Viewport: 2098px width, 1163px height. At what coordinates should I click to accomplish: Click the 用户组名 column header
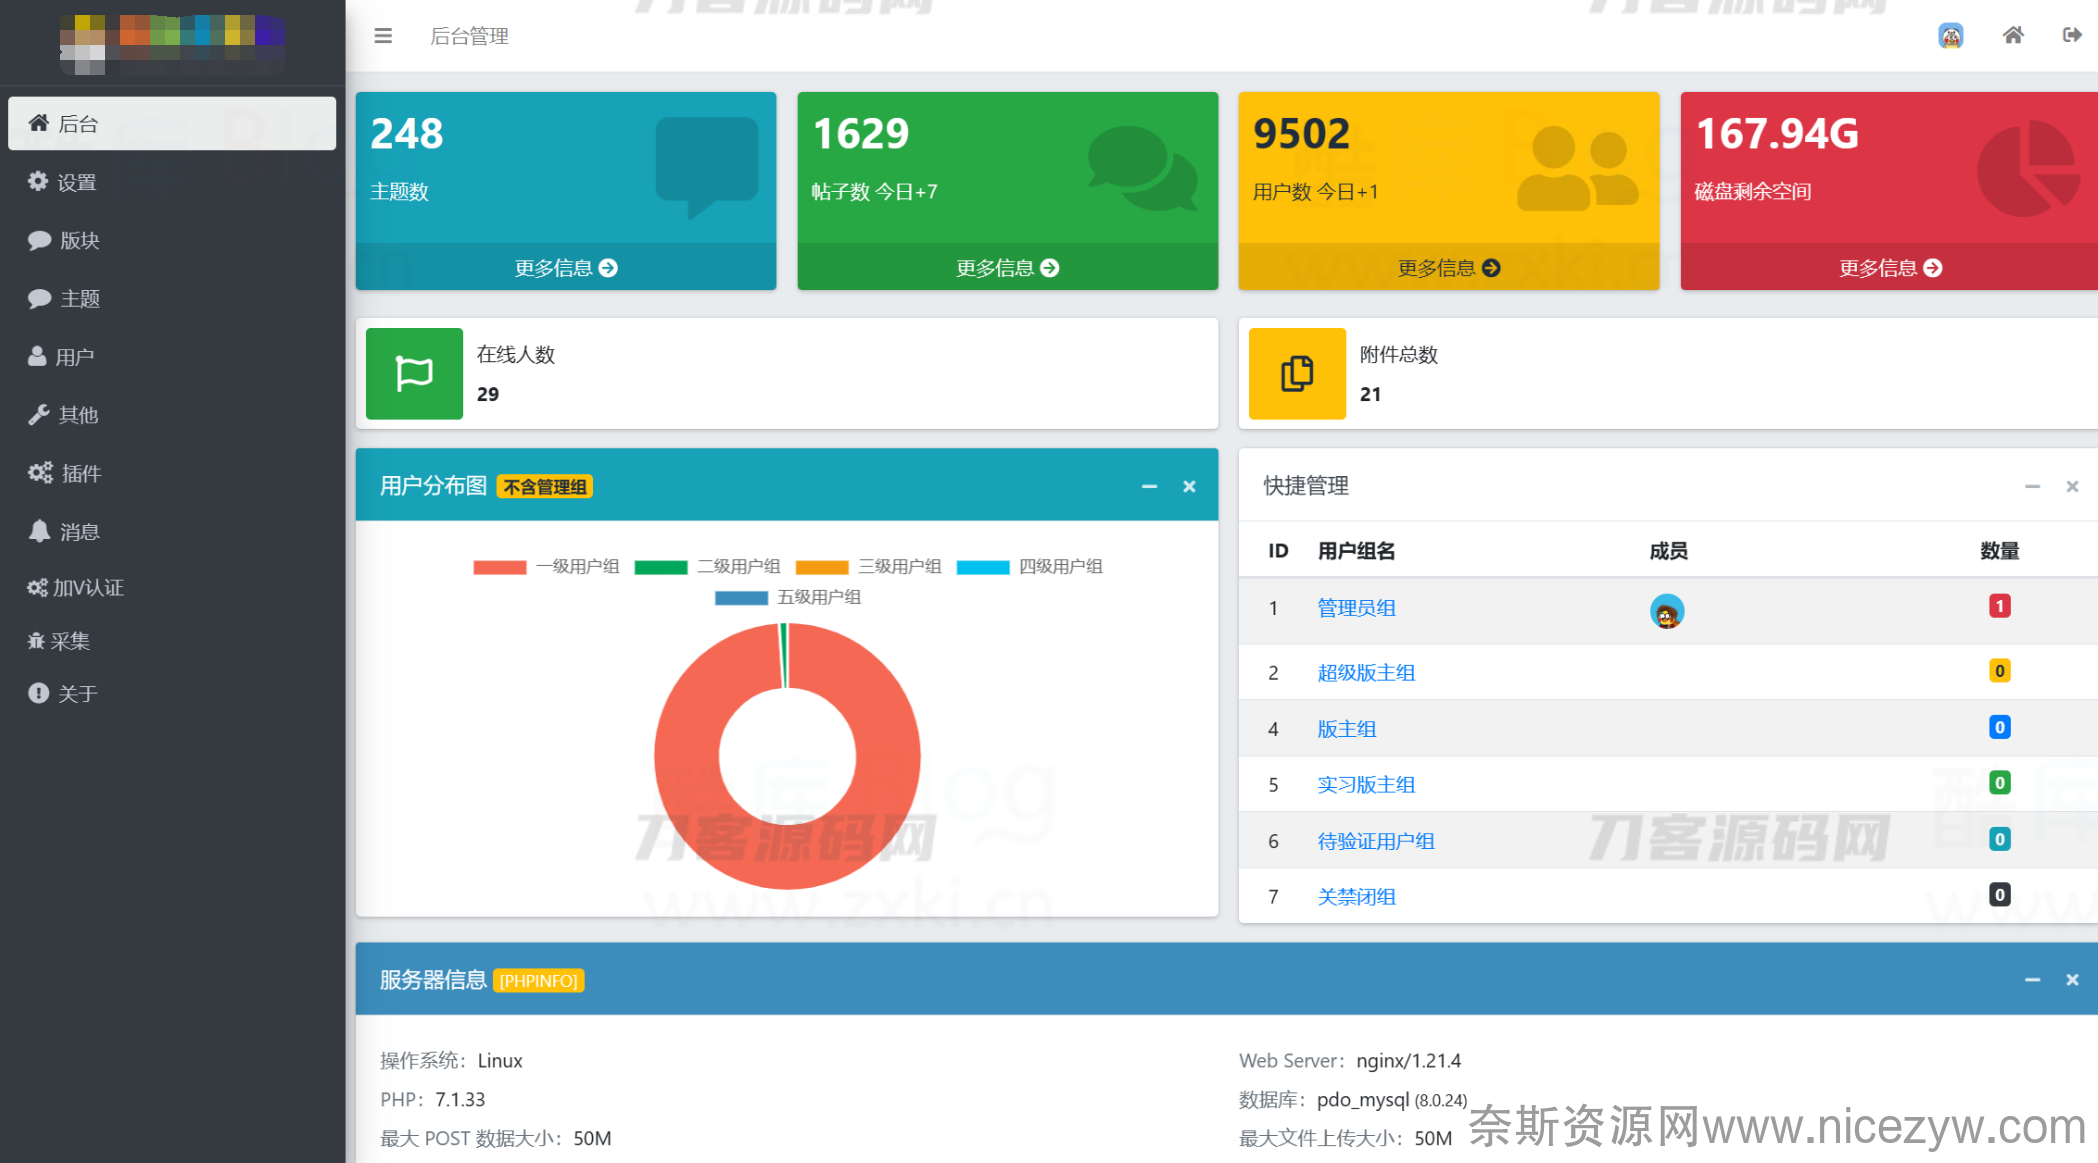point(1356,551)
